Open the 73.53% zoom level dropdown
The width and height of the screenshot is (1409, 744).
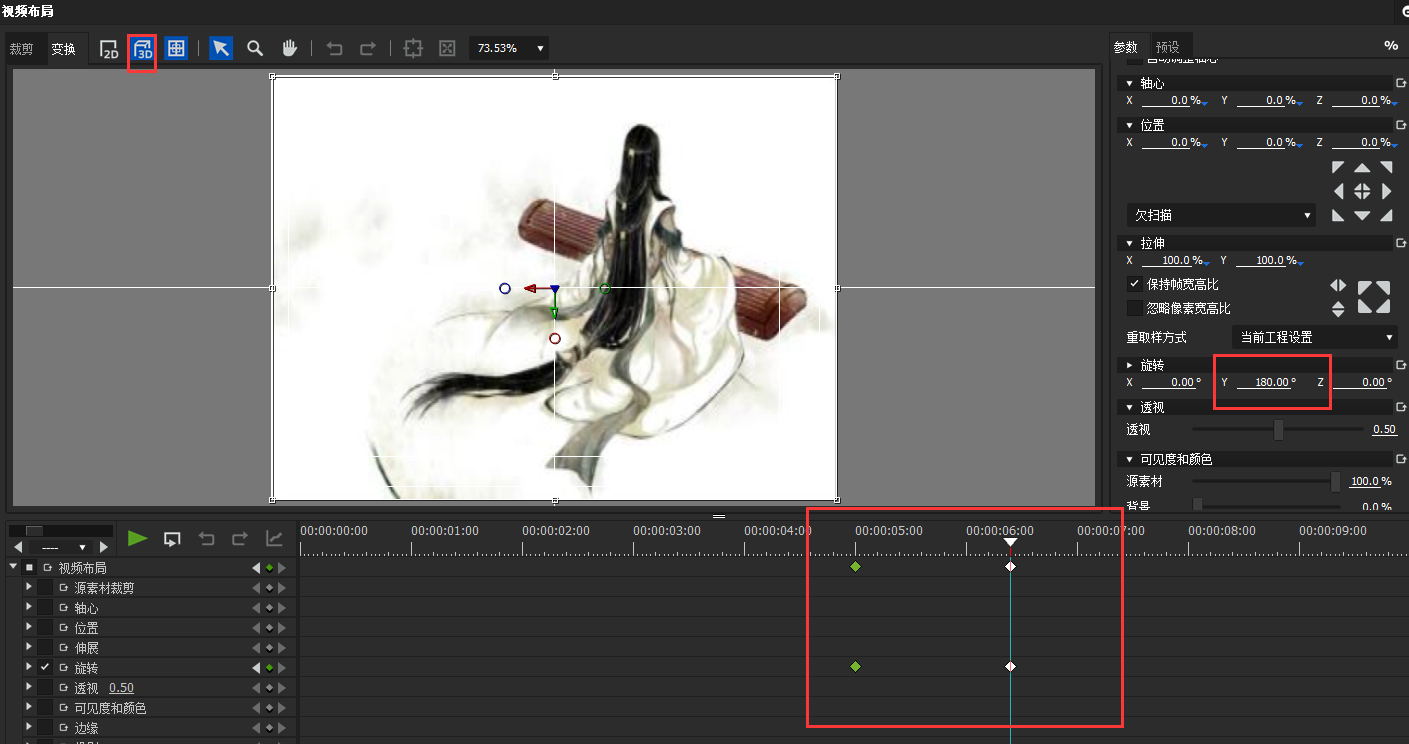coord(509,48)
